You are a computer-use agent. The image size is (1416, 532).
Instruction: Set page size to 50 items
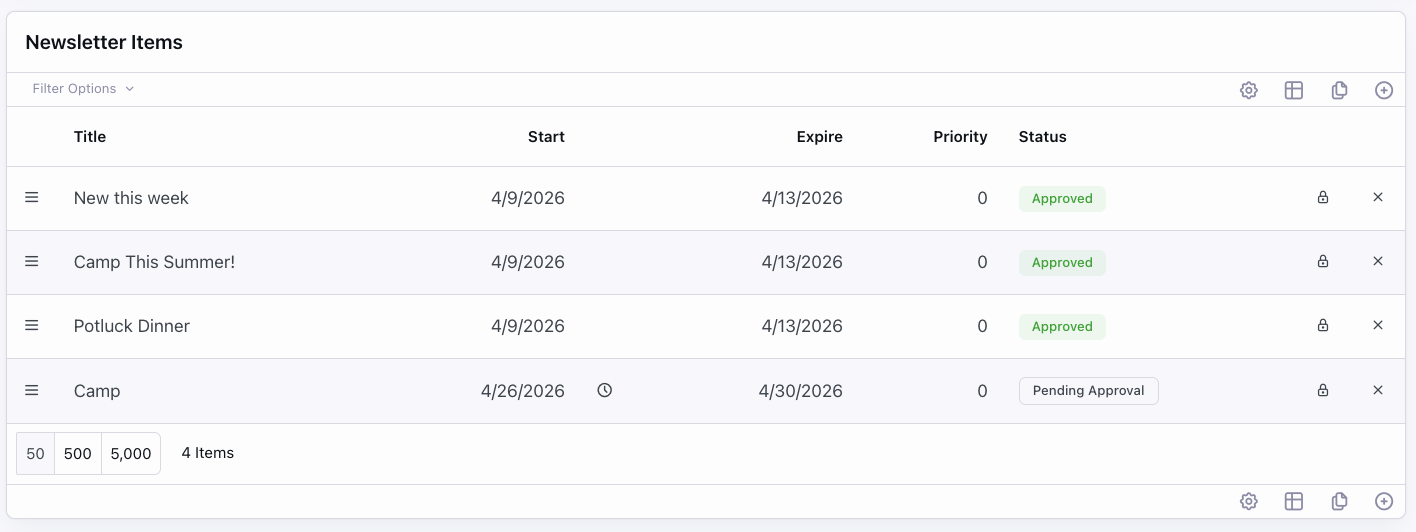(36, 454)
